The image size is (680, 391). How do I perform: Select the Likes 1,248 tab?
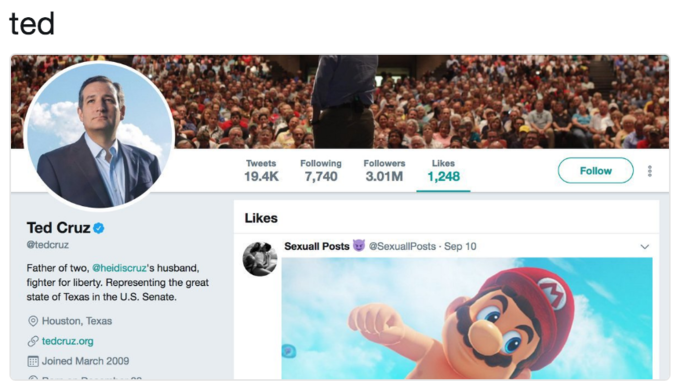[x=443, y=171]
